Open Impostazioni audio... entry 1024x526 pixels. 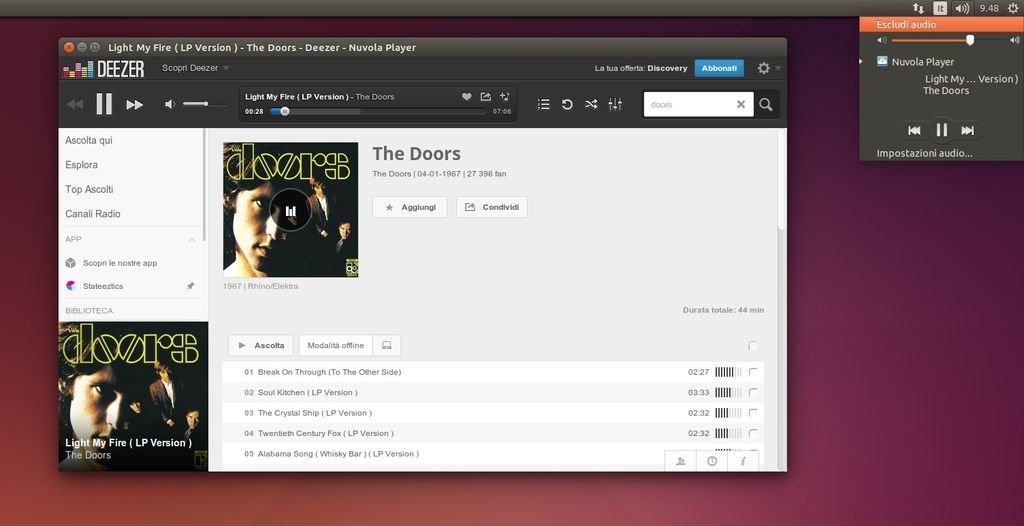pos(924,154)
